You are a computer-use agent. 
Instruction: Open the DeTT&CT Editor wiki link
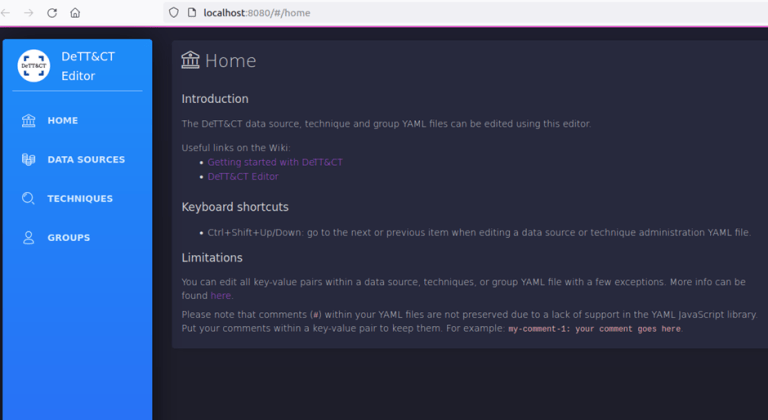click(x=243, y=177)
